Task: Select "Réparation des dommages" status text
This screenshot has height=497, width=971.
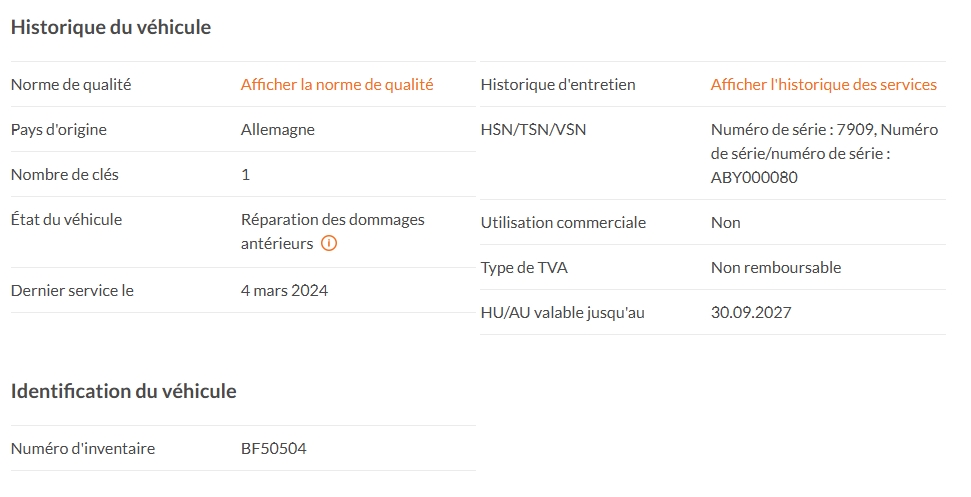Action: click(332, 220)
